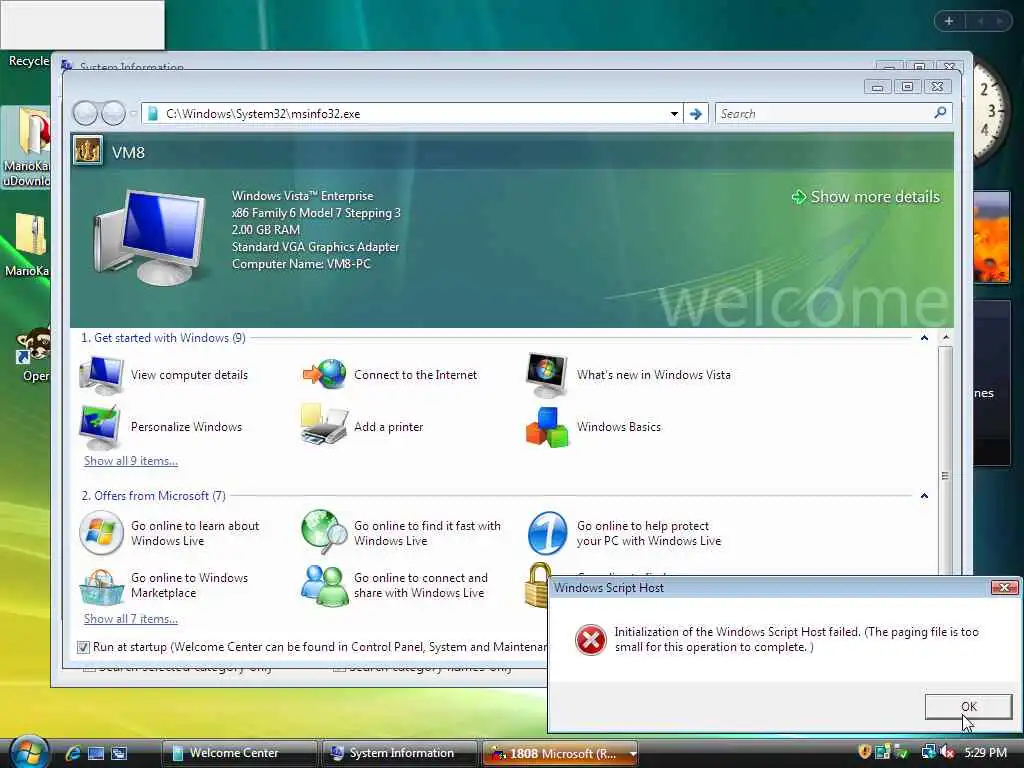Screen dimensions: 1024x768
Task: Click Go online to Windows Marketplace text
Action: 189,585
